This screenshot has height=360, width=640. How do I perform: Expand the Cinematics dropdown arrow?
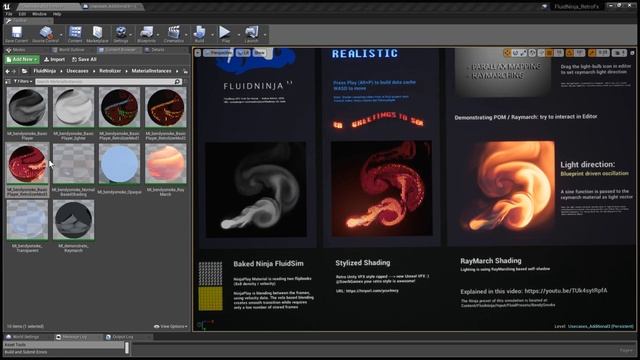[187, 35]
